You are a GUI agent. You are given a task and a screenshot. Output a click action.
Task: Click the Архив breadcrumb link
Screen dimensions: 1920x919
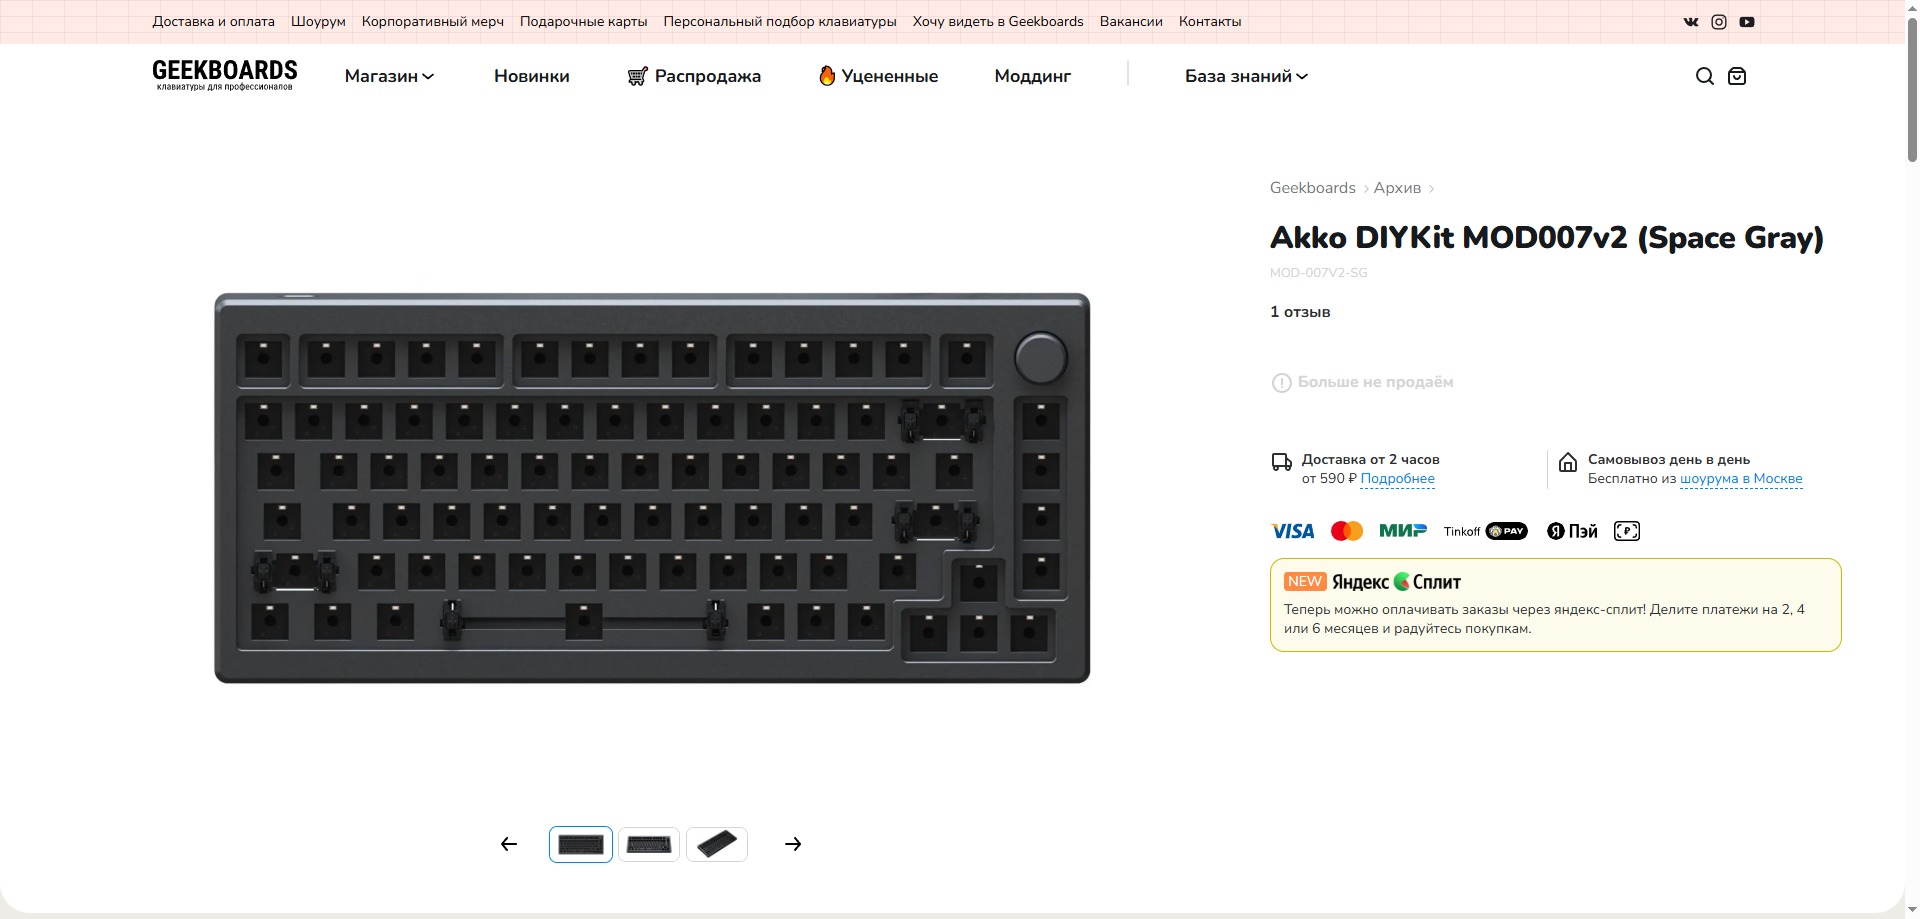click(1397, 188)
